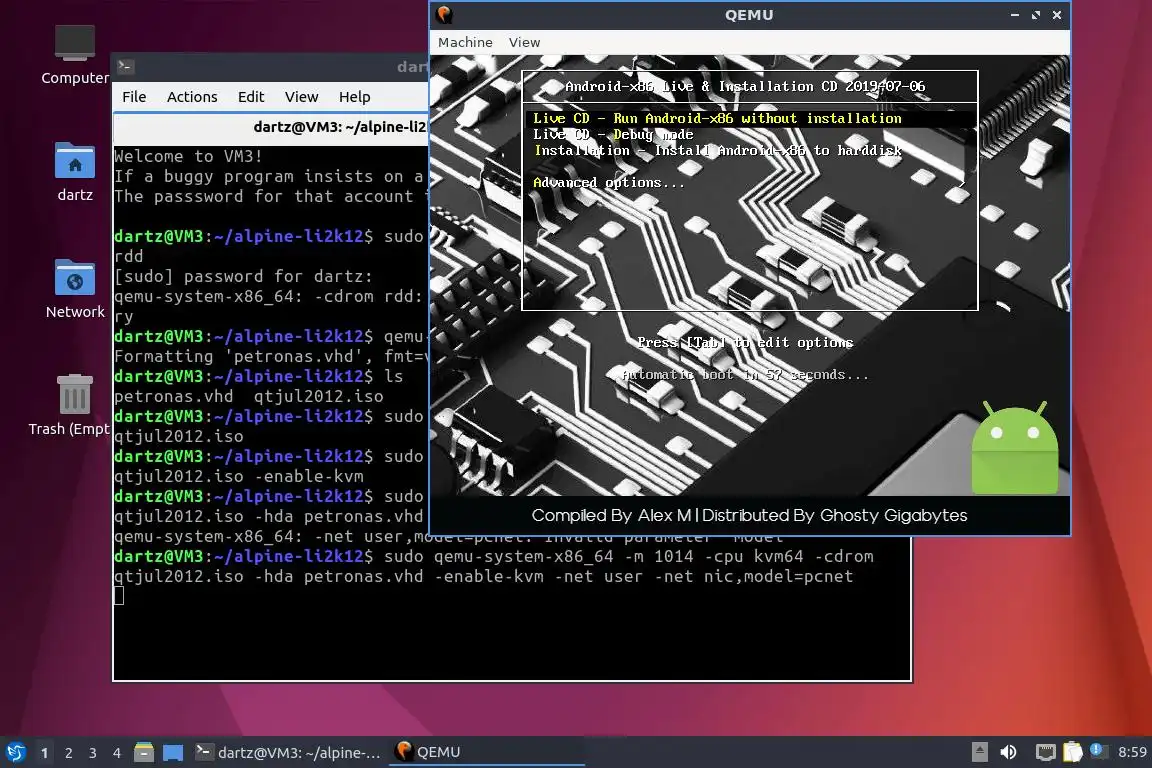
Task: Click the last sudo qemu-system-x86_64 command line
Action: 494,567
